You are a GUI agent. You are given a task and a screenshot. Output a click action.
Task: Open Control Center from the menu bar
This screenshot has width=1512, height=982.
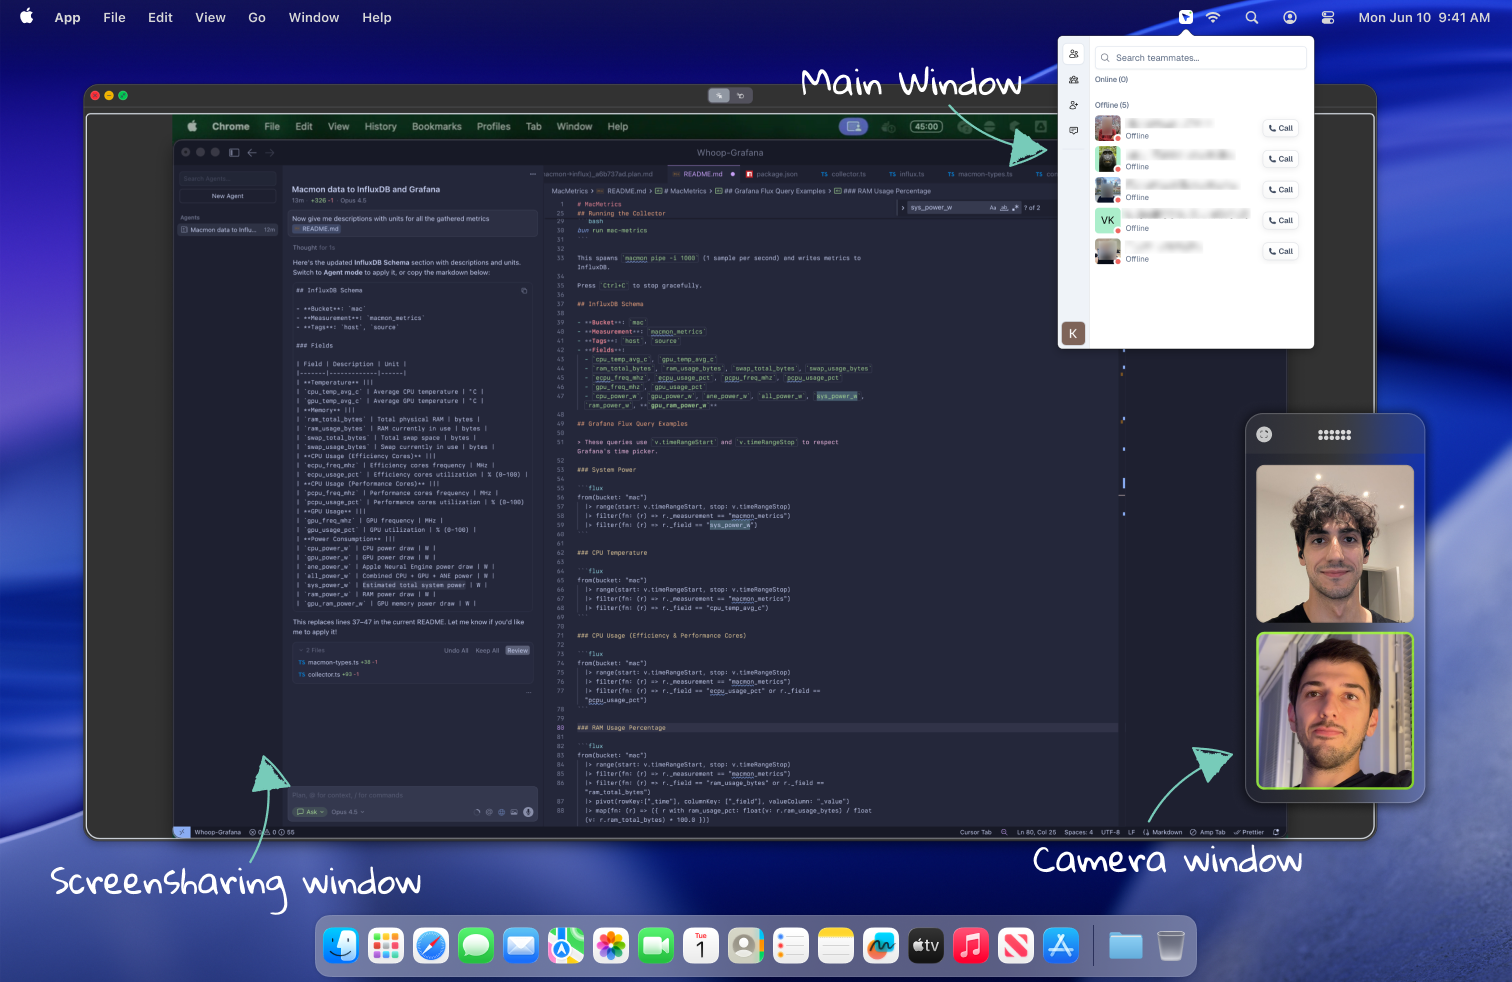(1328, 17)
